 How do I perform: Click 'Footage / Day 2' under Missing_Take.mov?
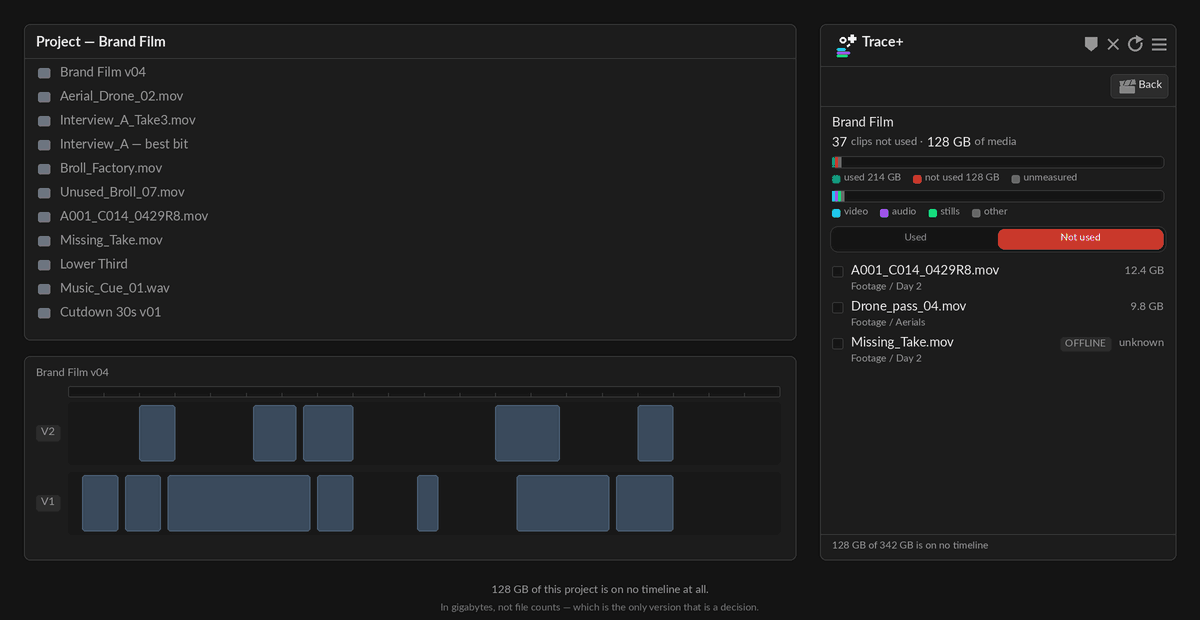pyautogui.click(x=886, y=358)
